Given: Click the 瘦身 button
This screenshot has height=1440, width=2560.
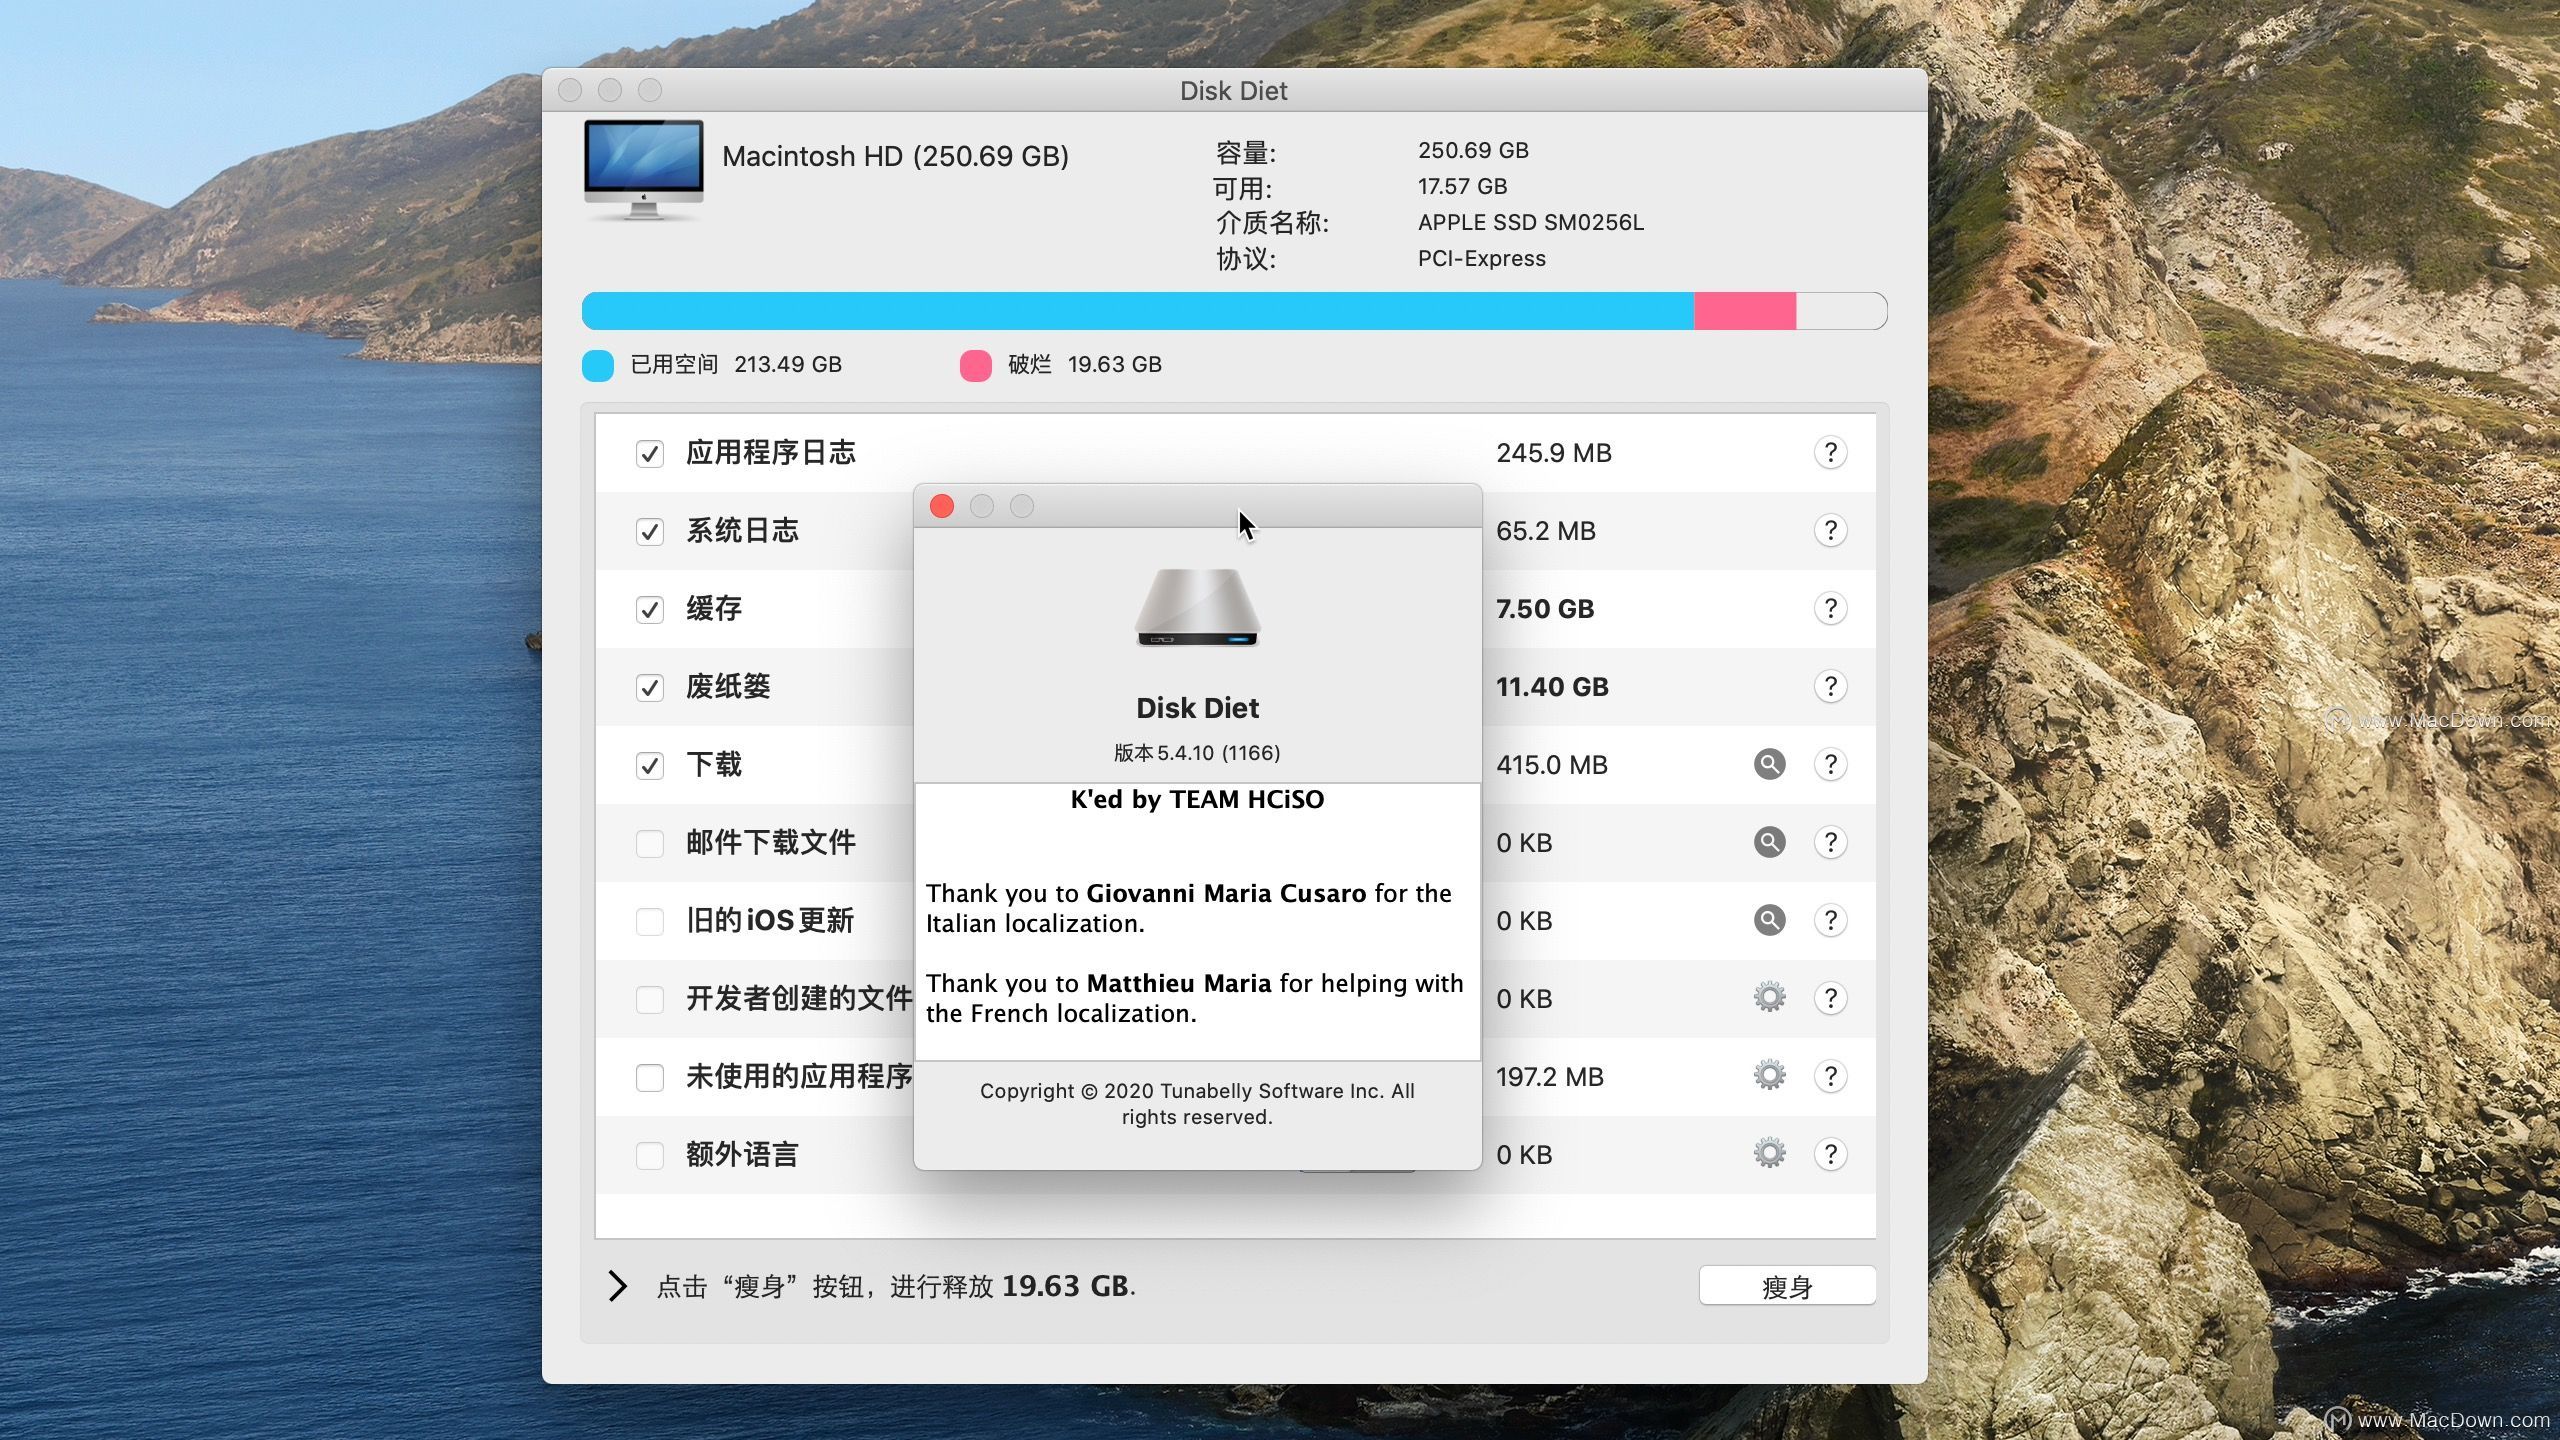Looking at the screenshot, I should [x=1787, y=1286].
